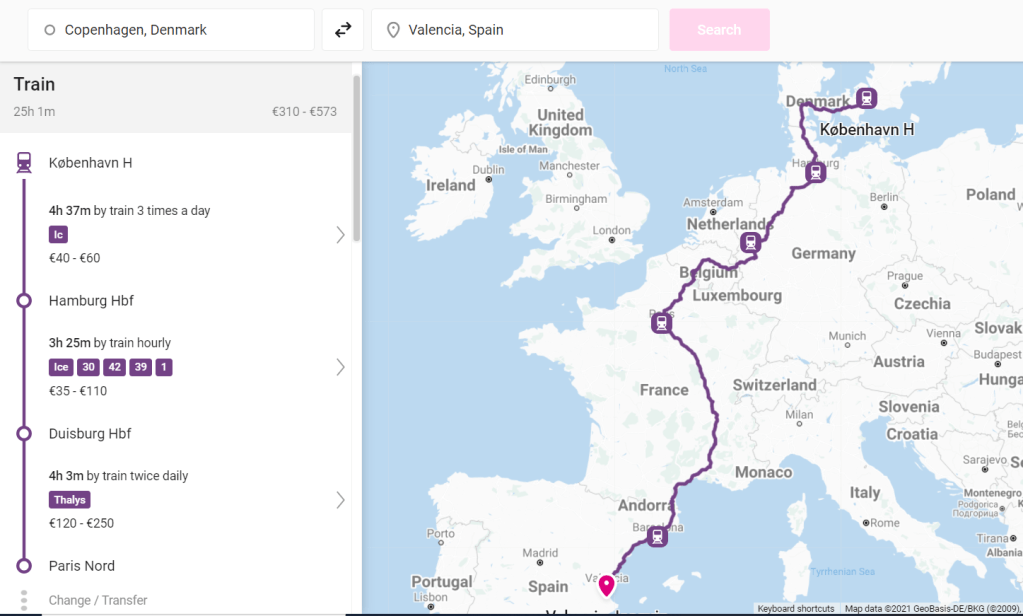The height and width of the screenshot is (616, 1023).
Task: Select the Hamburg Hbf stop in itinerary
Action: click(x=91, y=301)
